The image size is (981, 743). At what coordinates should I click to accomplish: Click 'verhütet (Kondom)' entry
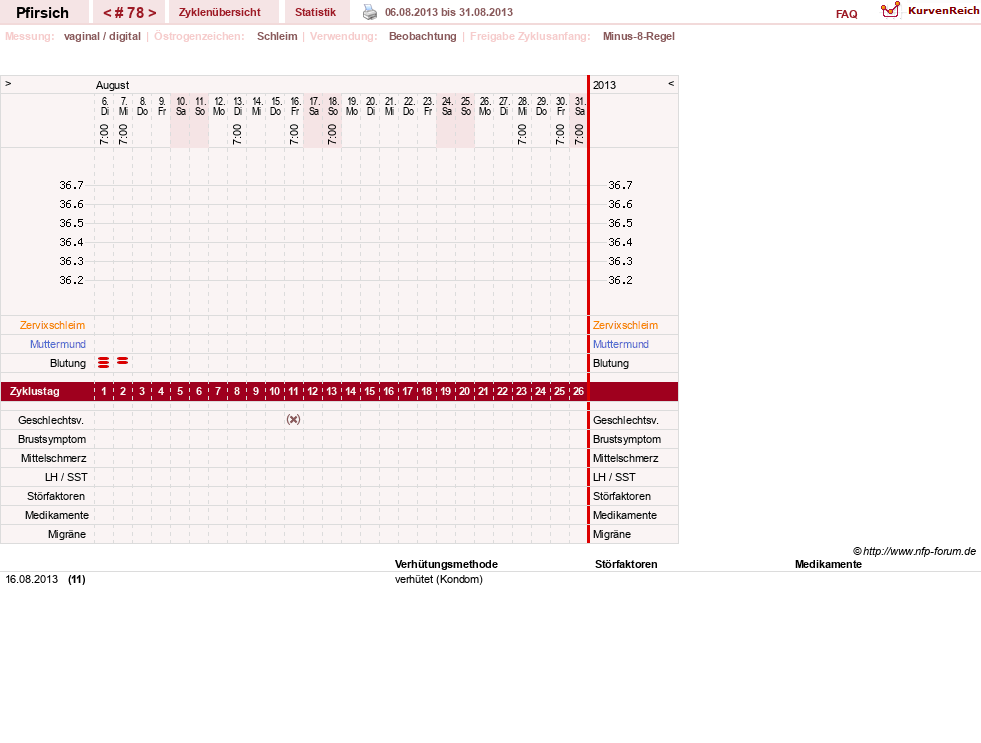(x=439, y=579)
